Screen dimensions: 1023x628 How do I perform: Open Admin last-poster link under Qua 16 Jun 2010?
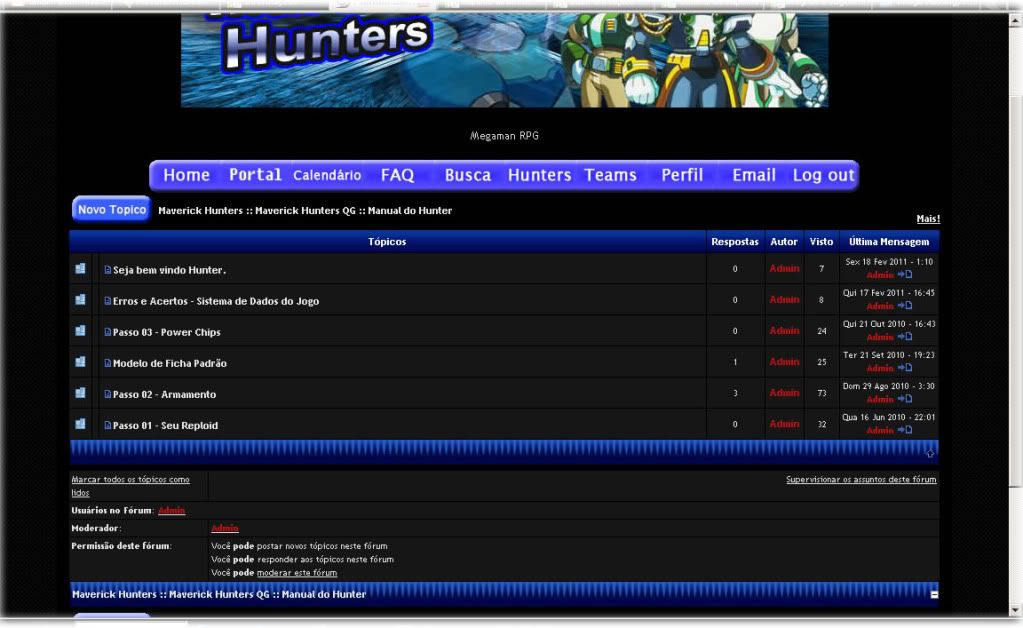click(x=880, y=430)
